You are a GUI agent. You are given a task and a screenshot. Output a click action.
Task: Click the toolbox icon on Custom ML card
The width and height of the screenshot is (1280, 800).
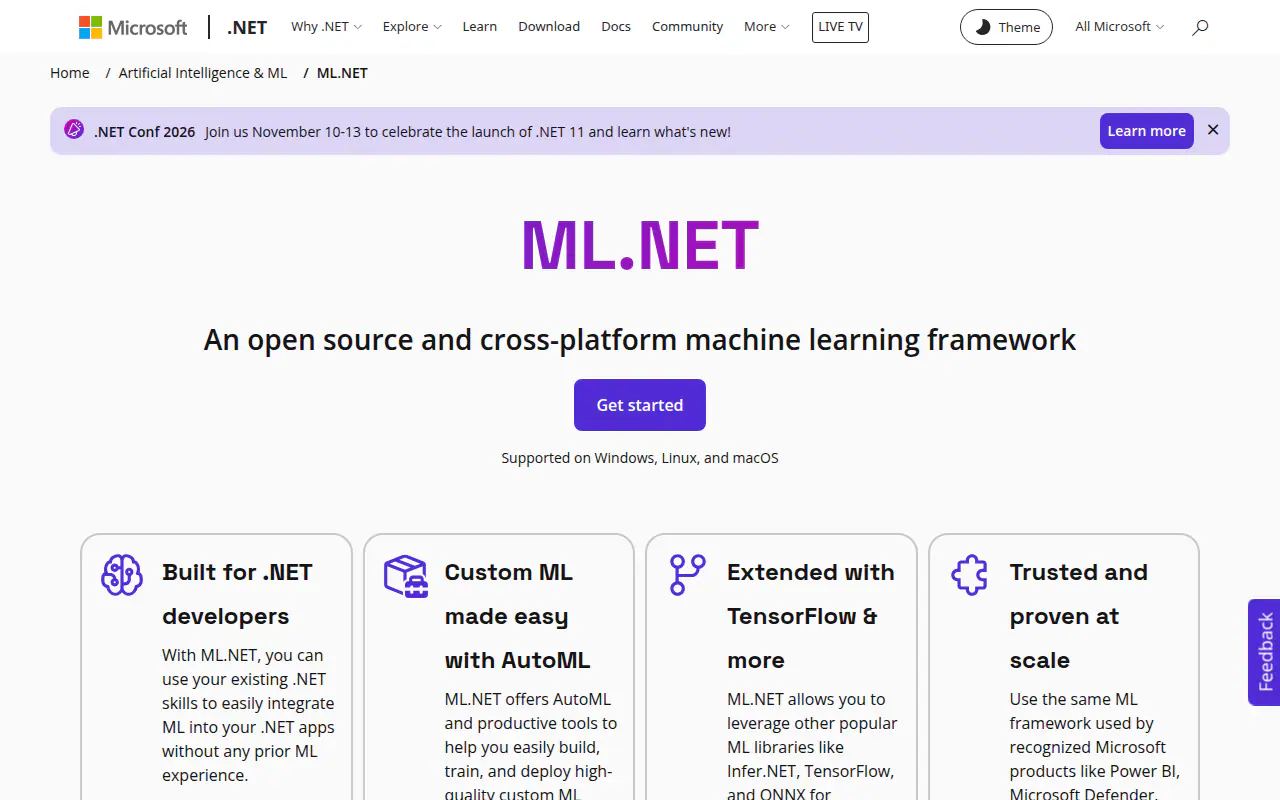tap(406, 576)
